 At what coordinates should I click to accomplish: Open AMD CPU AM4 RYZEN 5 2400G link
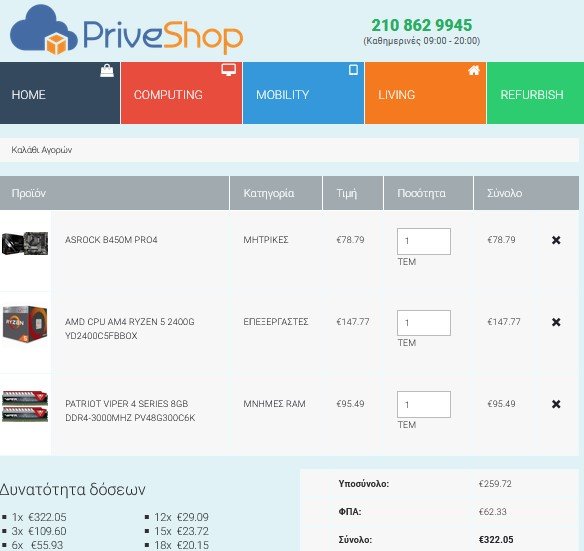pyautogui.click(x=130, y=329)
